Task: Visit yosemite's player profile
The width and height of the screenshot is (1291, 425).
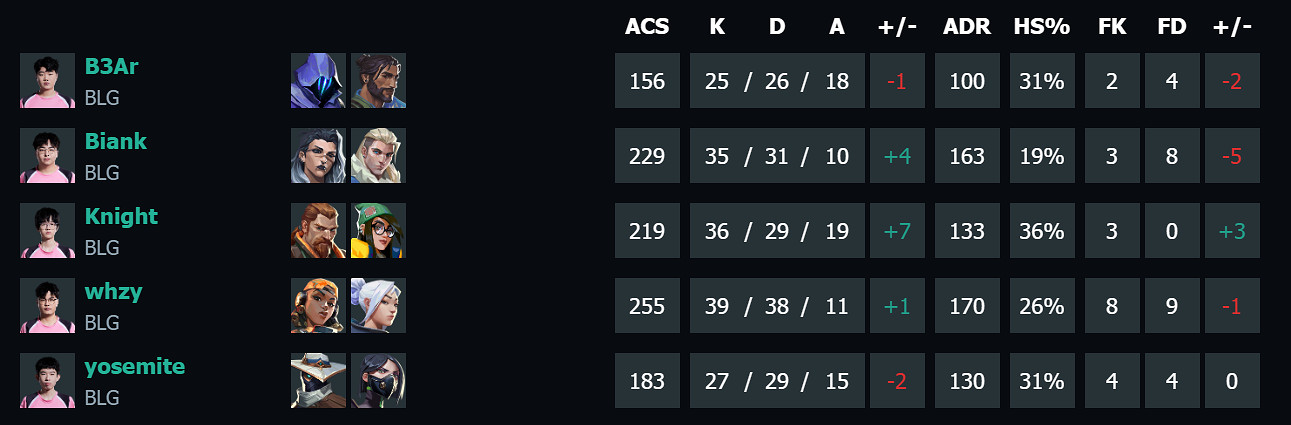Action: pyautogui.click(x=134, y=367)
